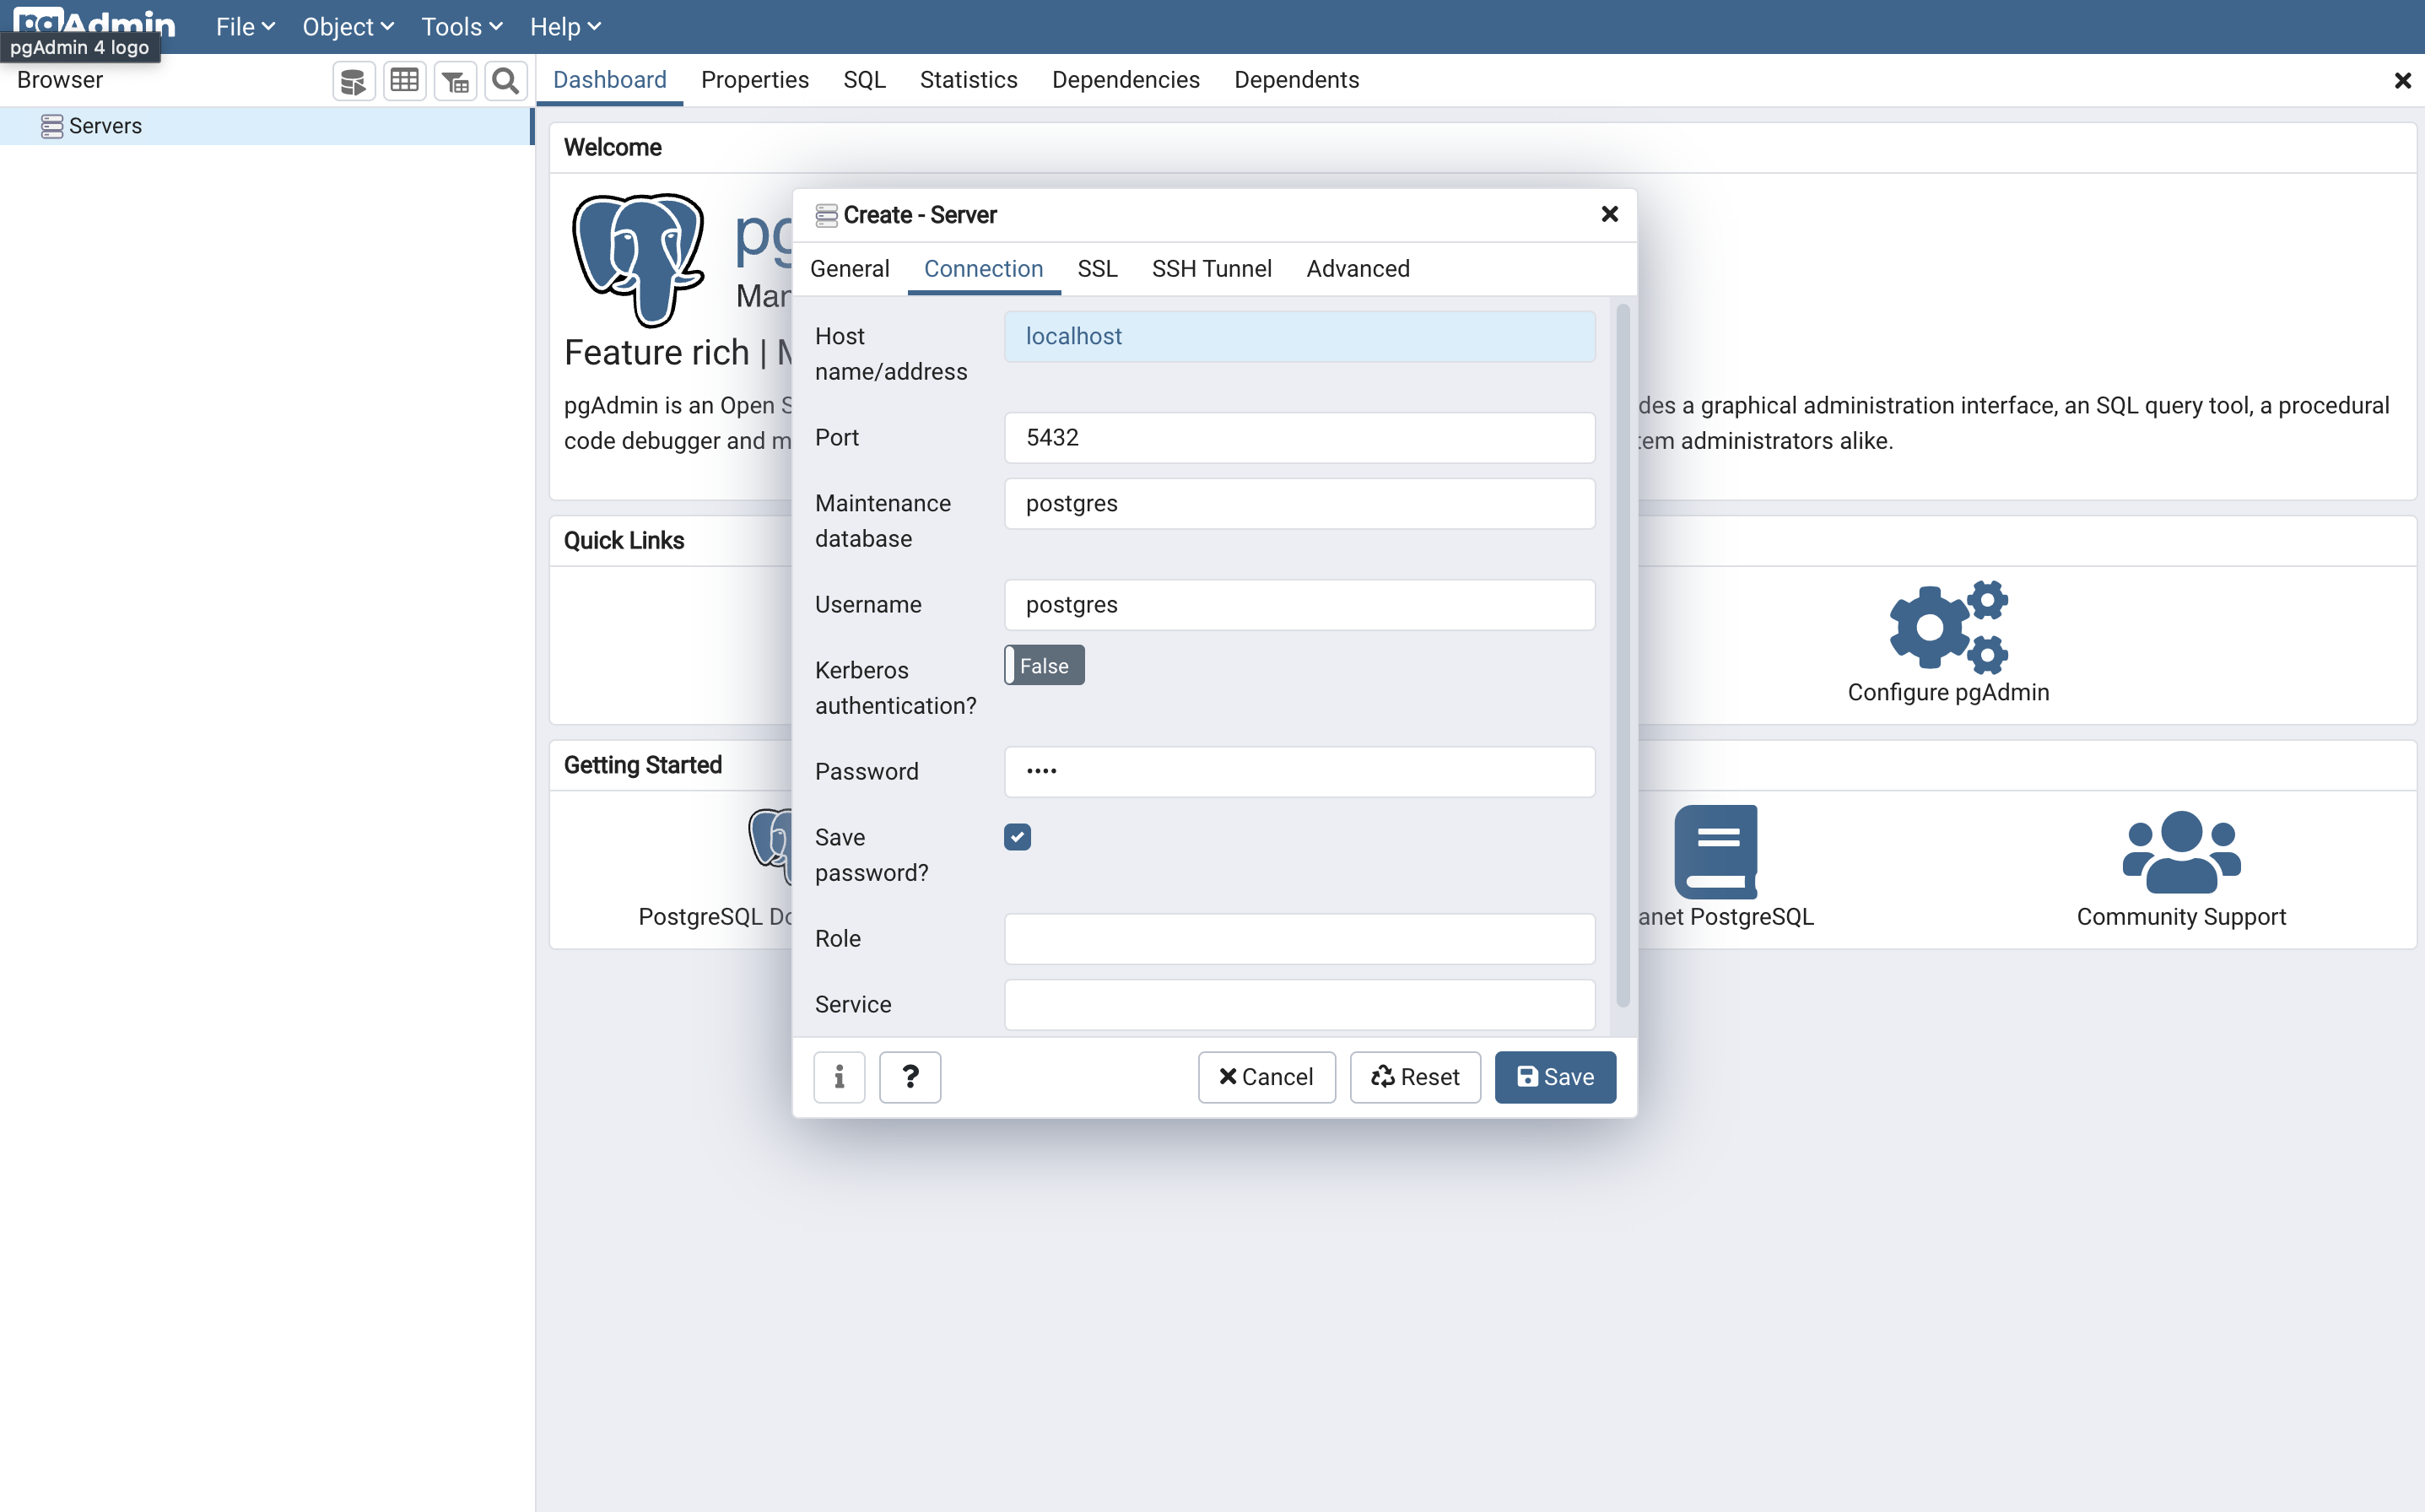
Task: Click the Reset button
Action: (1415, 1077)
